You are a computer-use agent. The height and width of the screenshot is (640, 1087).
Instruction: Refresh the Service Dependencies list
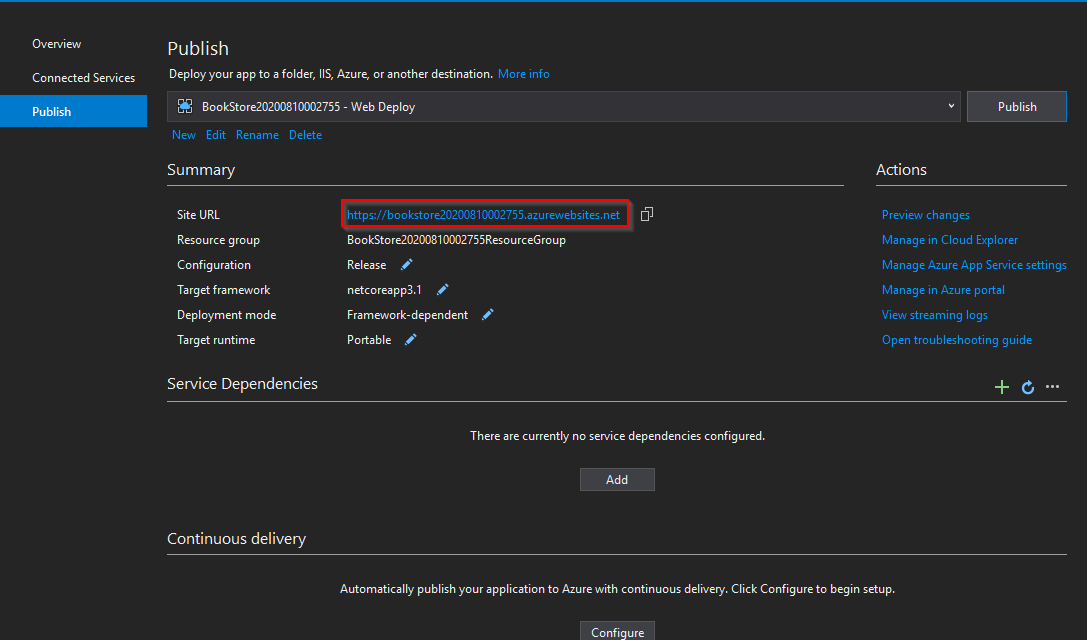(1027, 387)
